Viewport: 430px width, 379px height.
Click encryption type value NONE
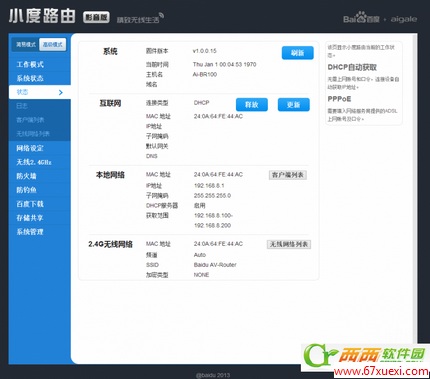coord(201,275)
